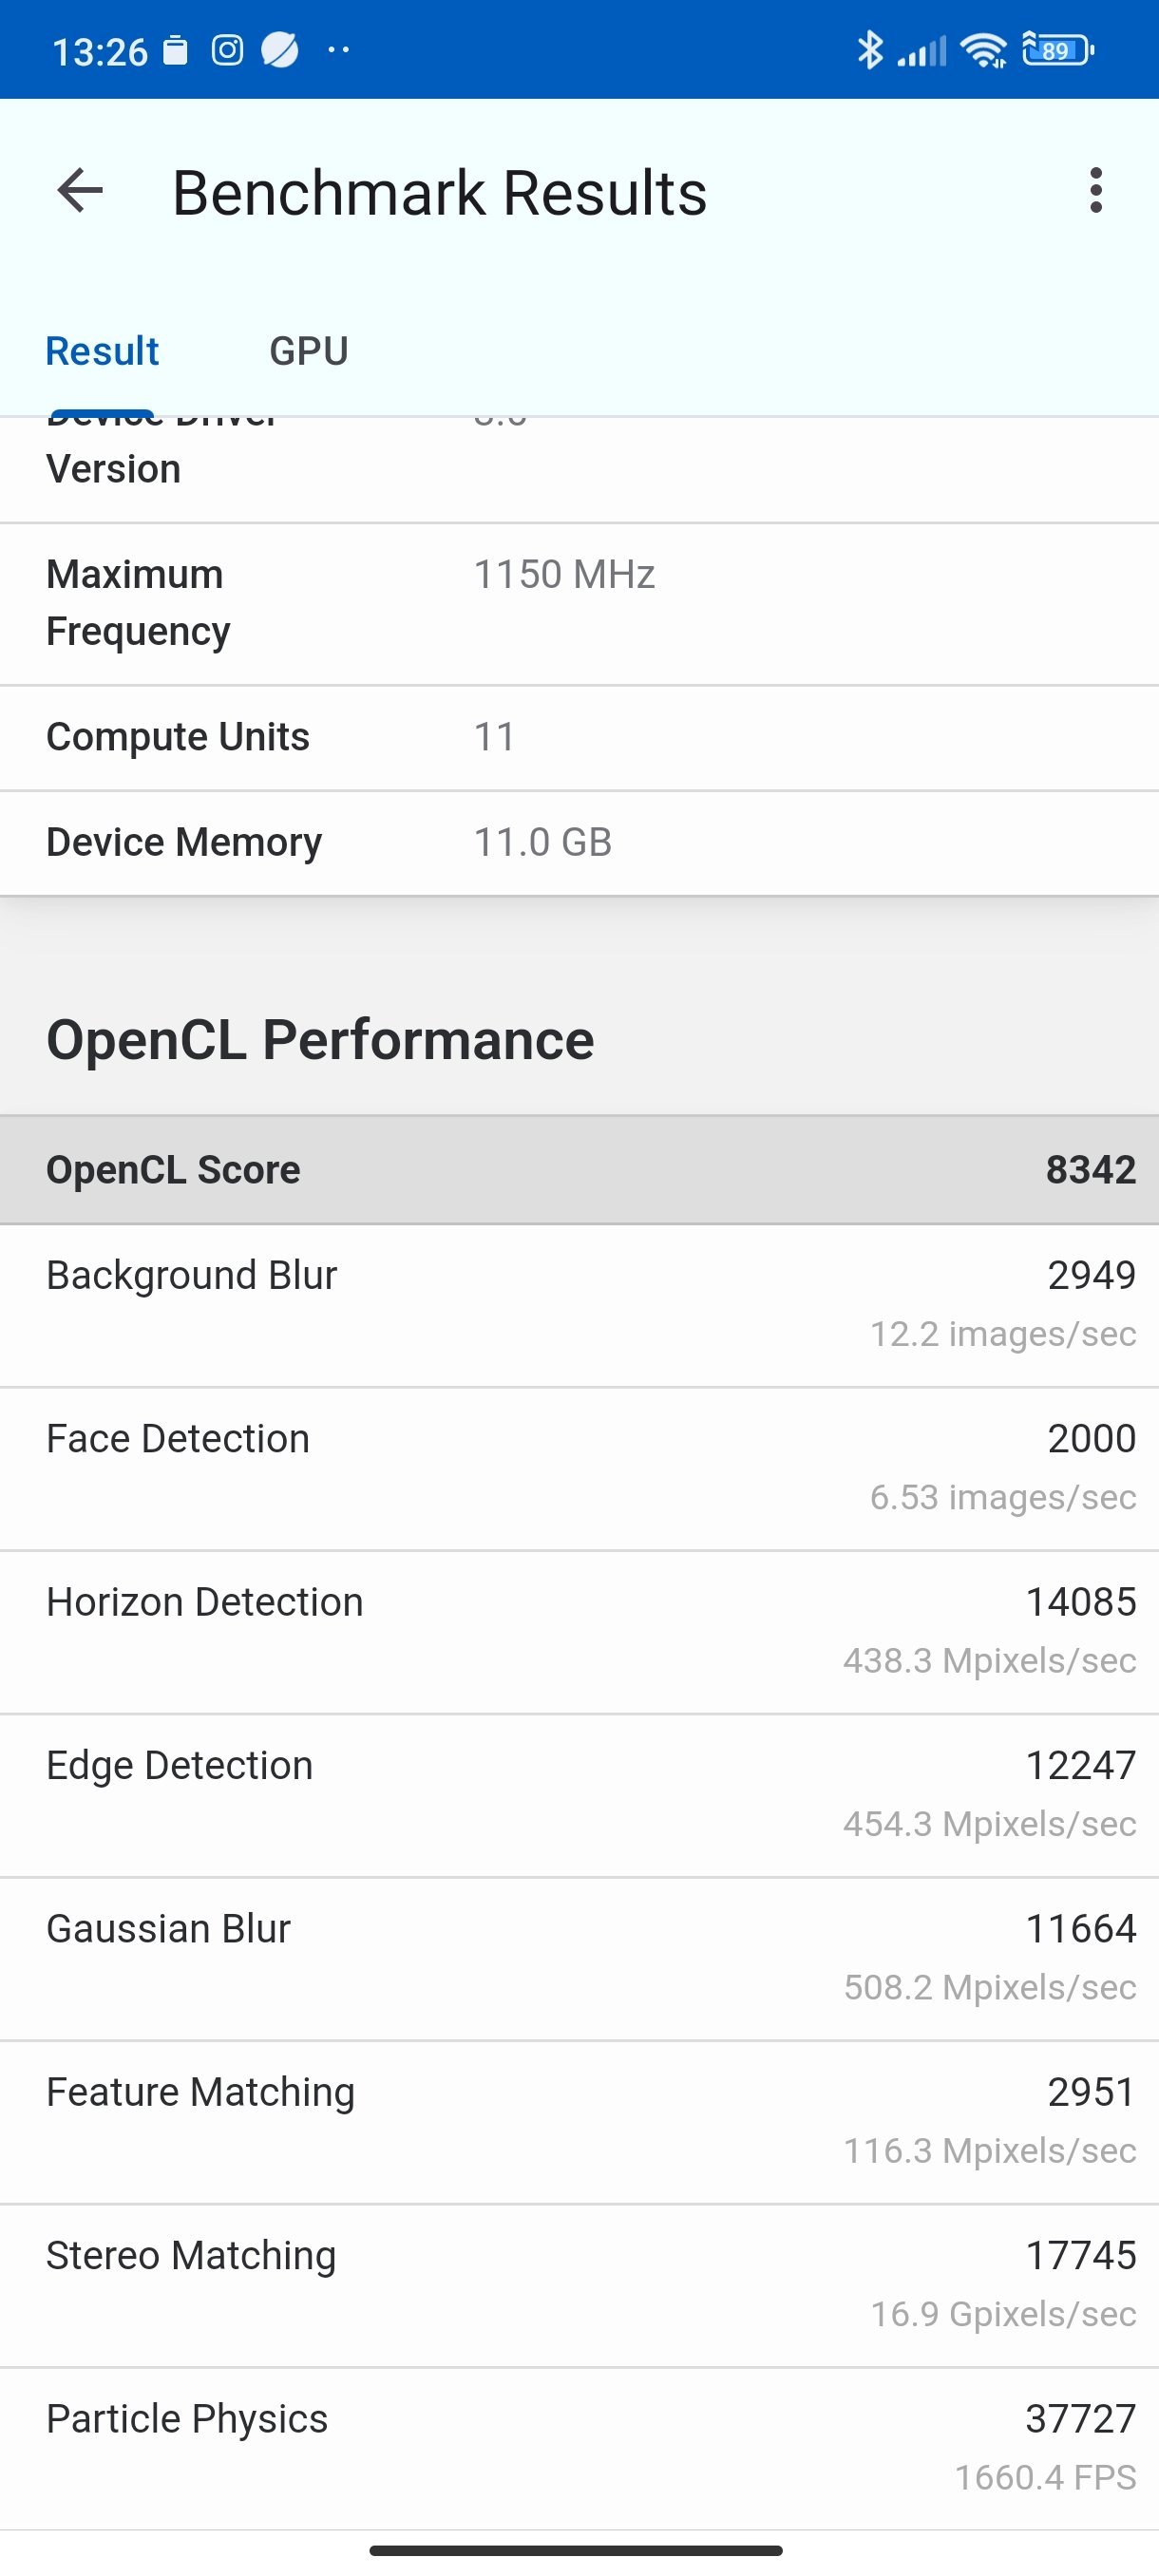Screen dimensions: 1159x2576
Task: Tap the Bluetooth status icon
Action: click(870, 50)
